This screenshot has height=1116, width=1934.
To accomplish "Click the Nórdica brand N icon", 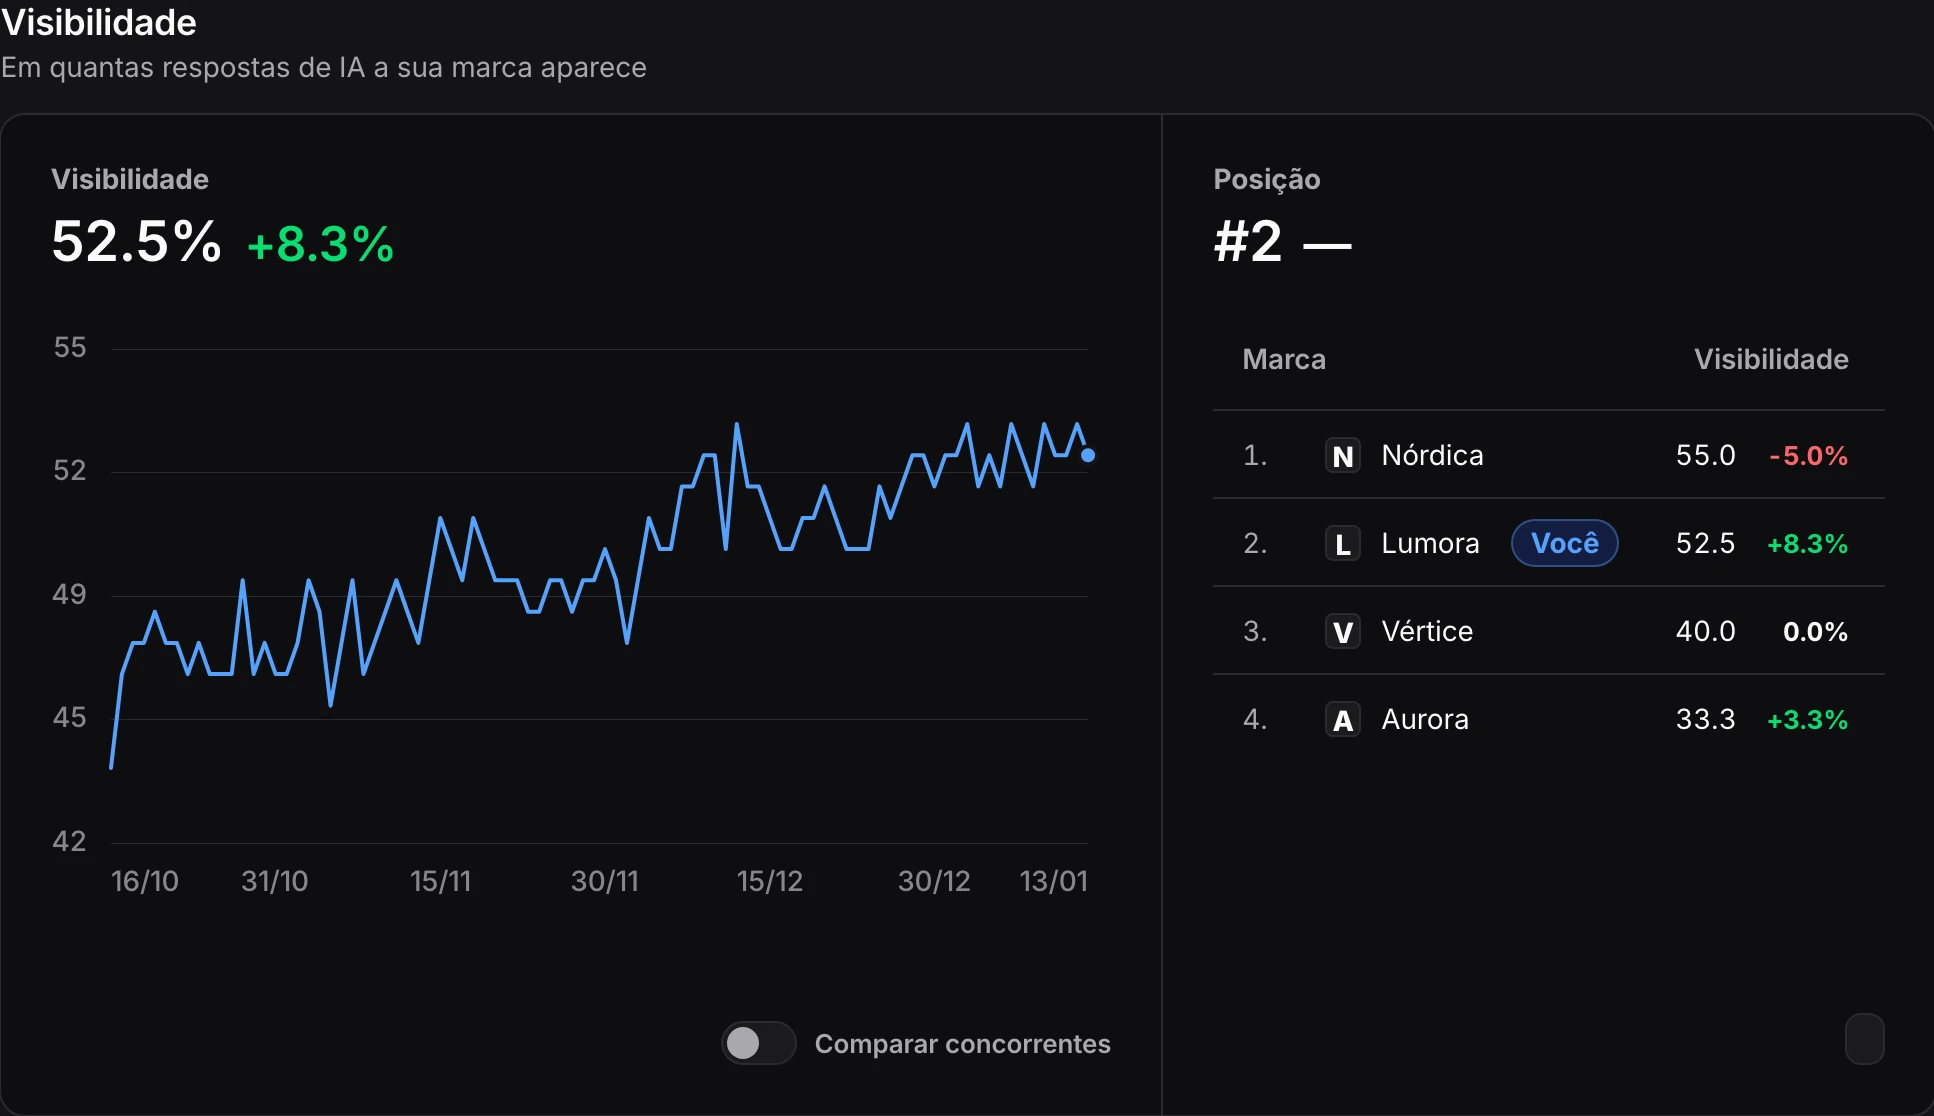I will 1342,456.
